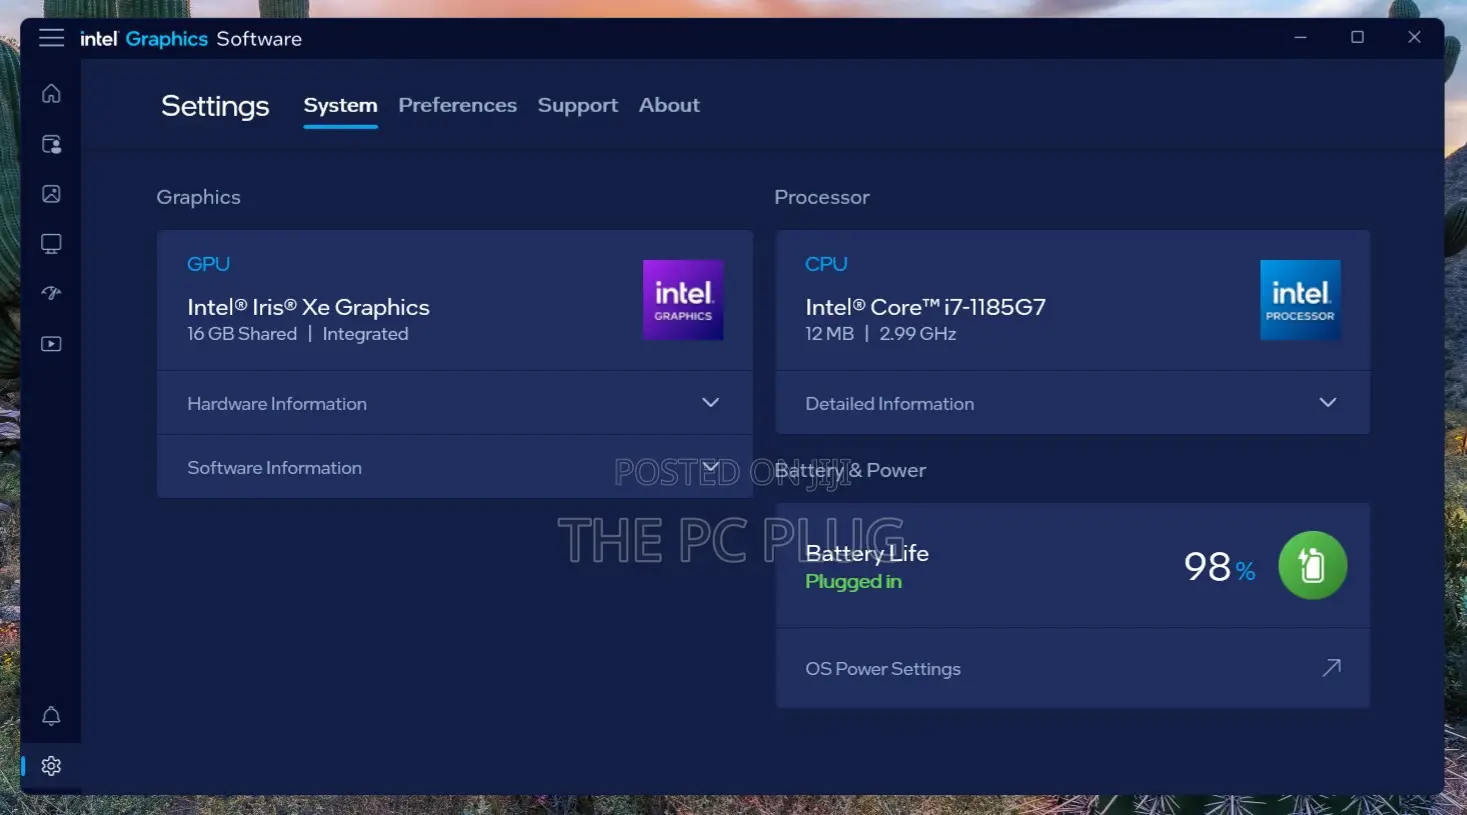
Task: Open the image gallery sidebar icon
Action: [51, 194]
